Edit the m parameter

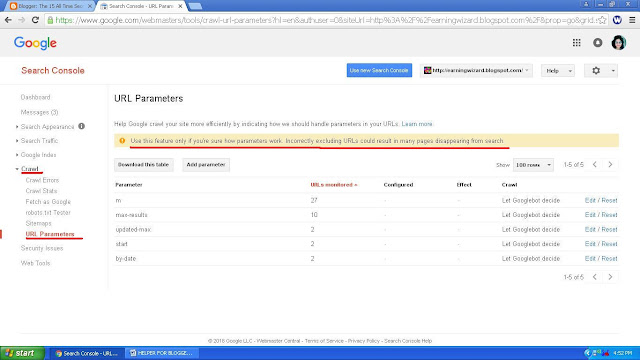click(x=590, y=200)
